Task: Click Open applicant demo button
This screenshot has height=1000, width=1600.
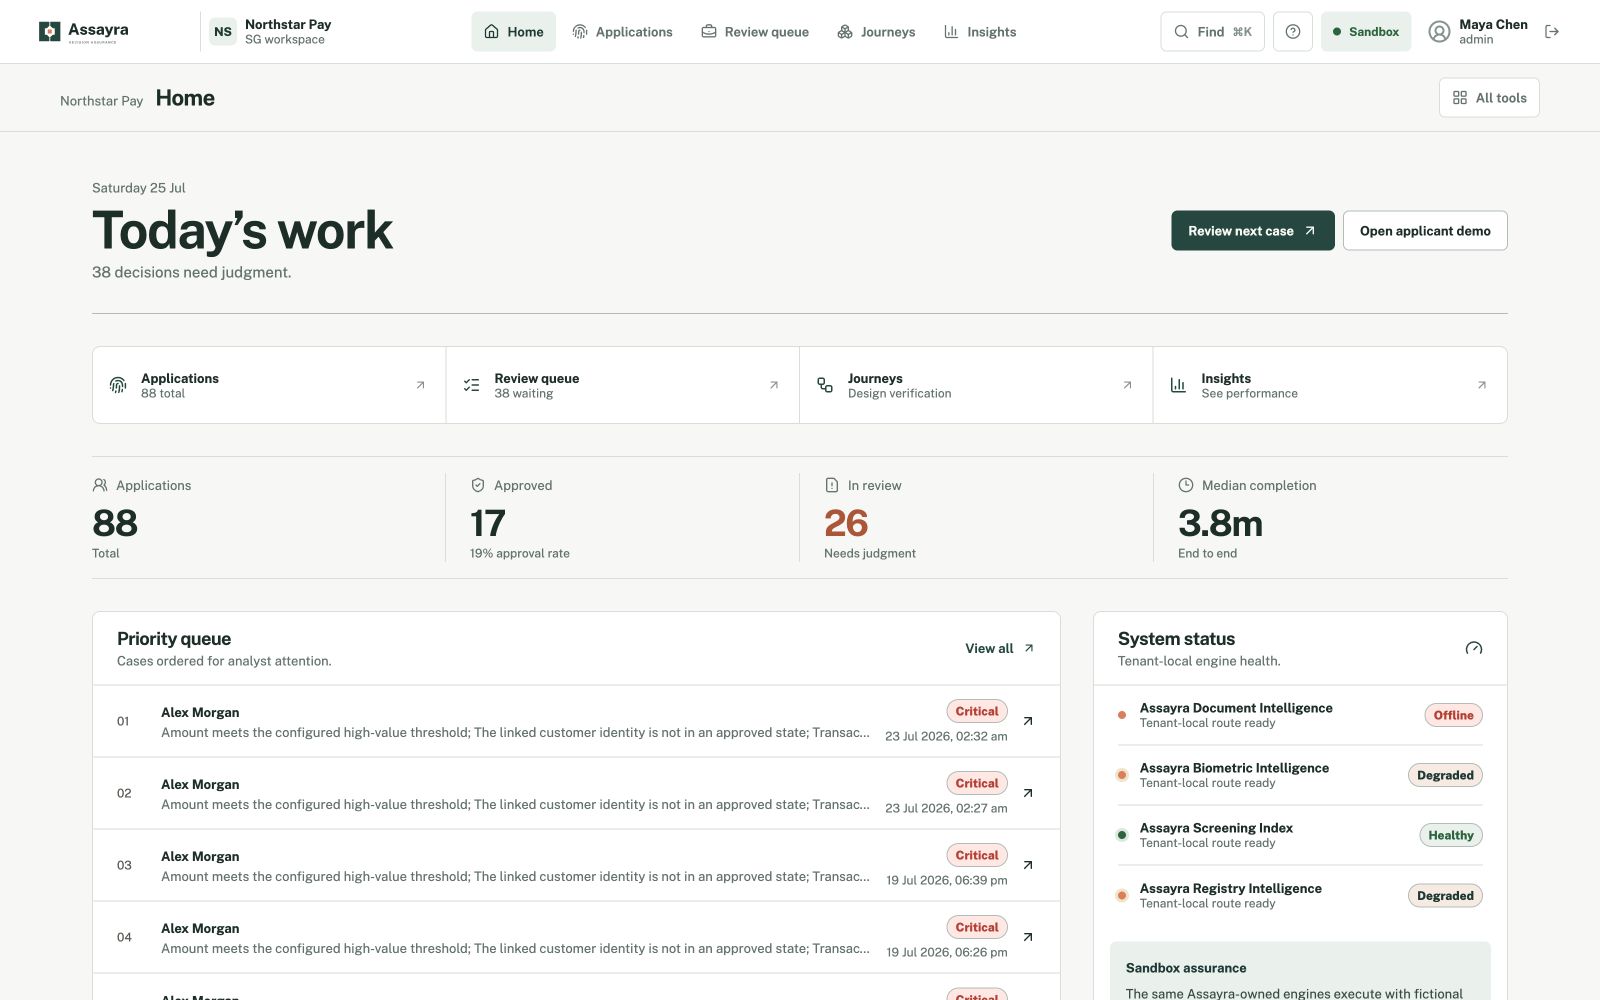Action: pyautogui.click(x=1425, y=231)
